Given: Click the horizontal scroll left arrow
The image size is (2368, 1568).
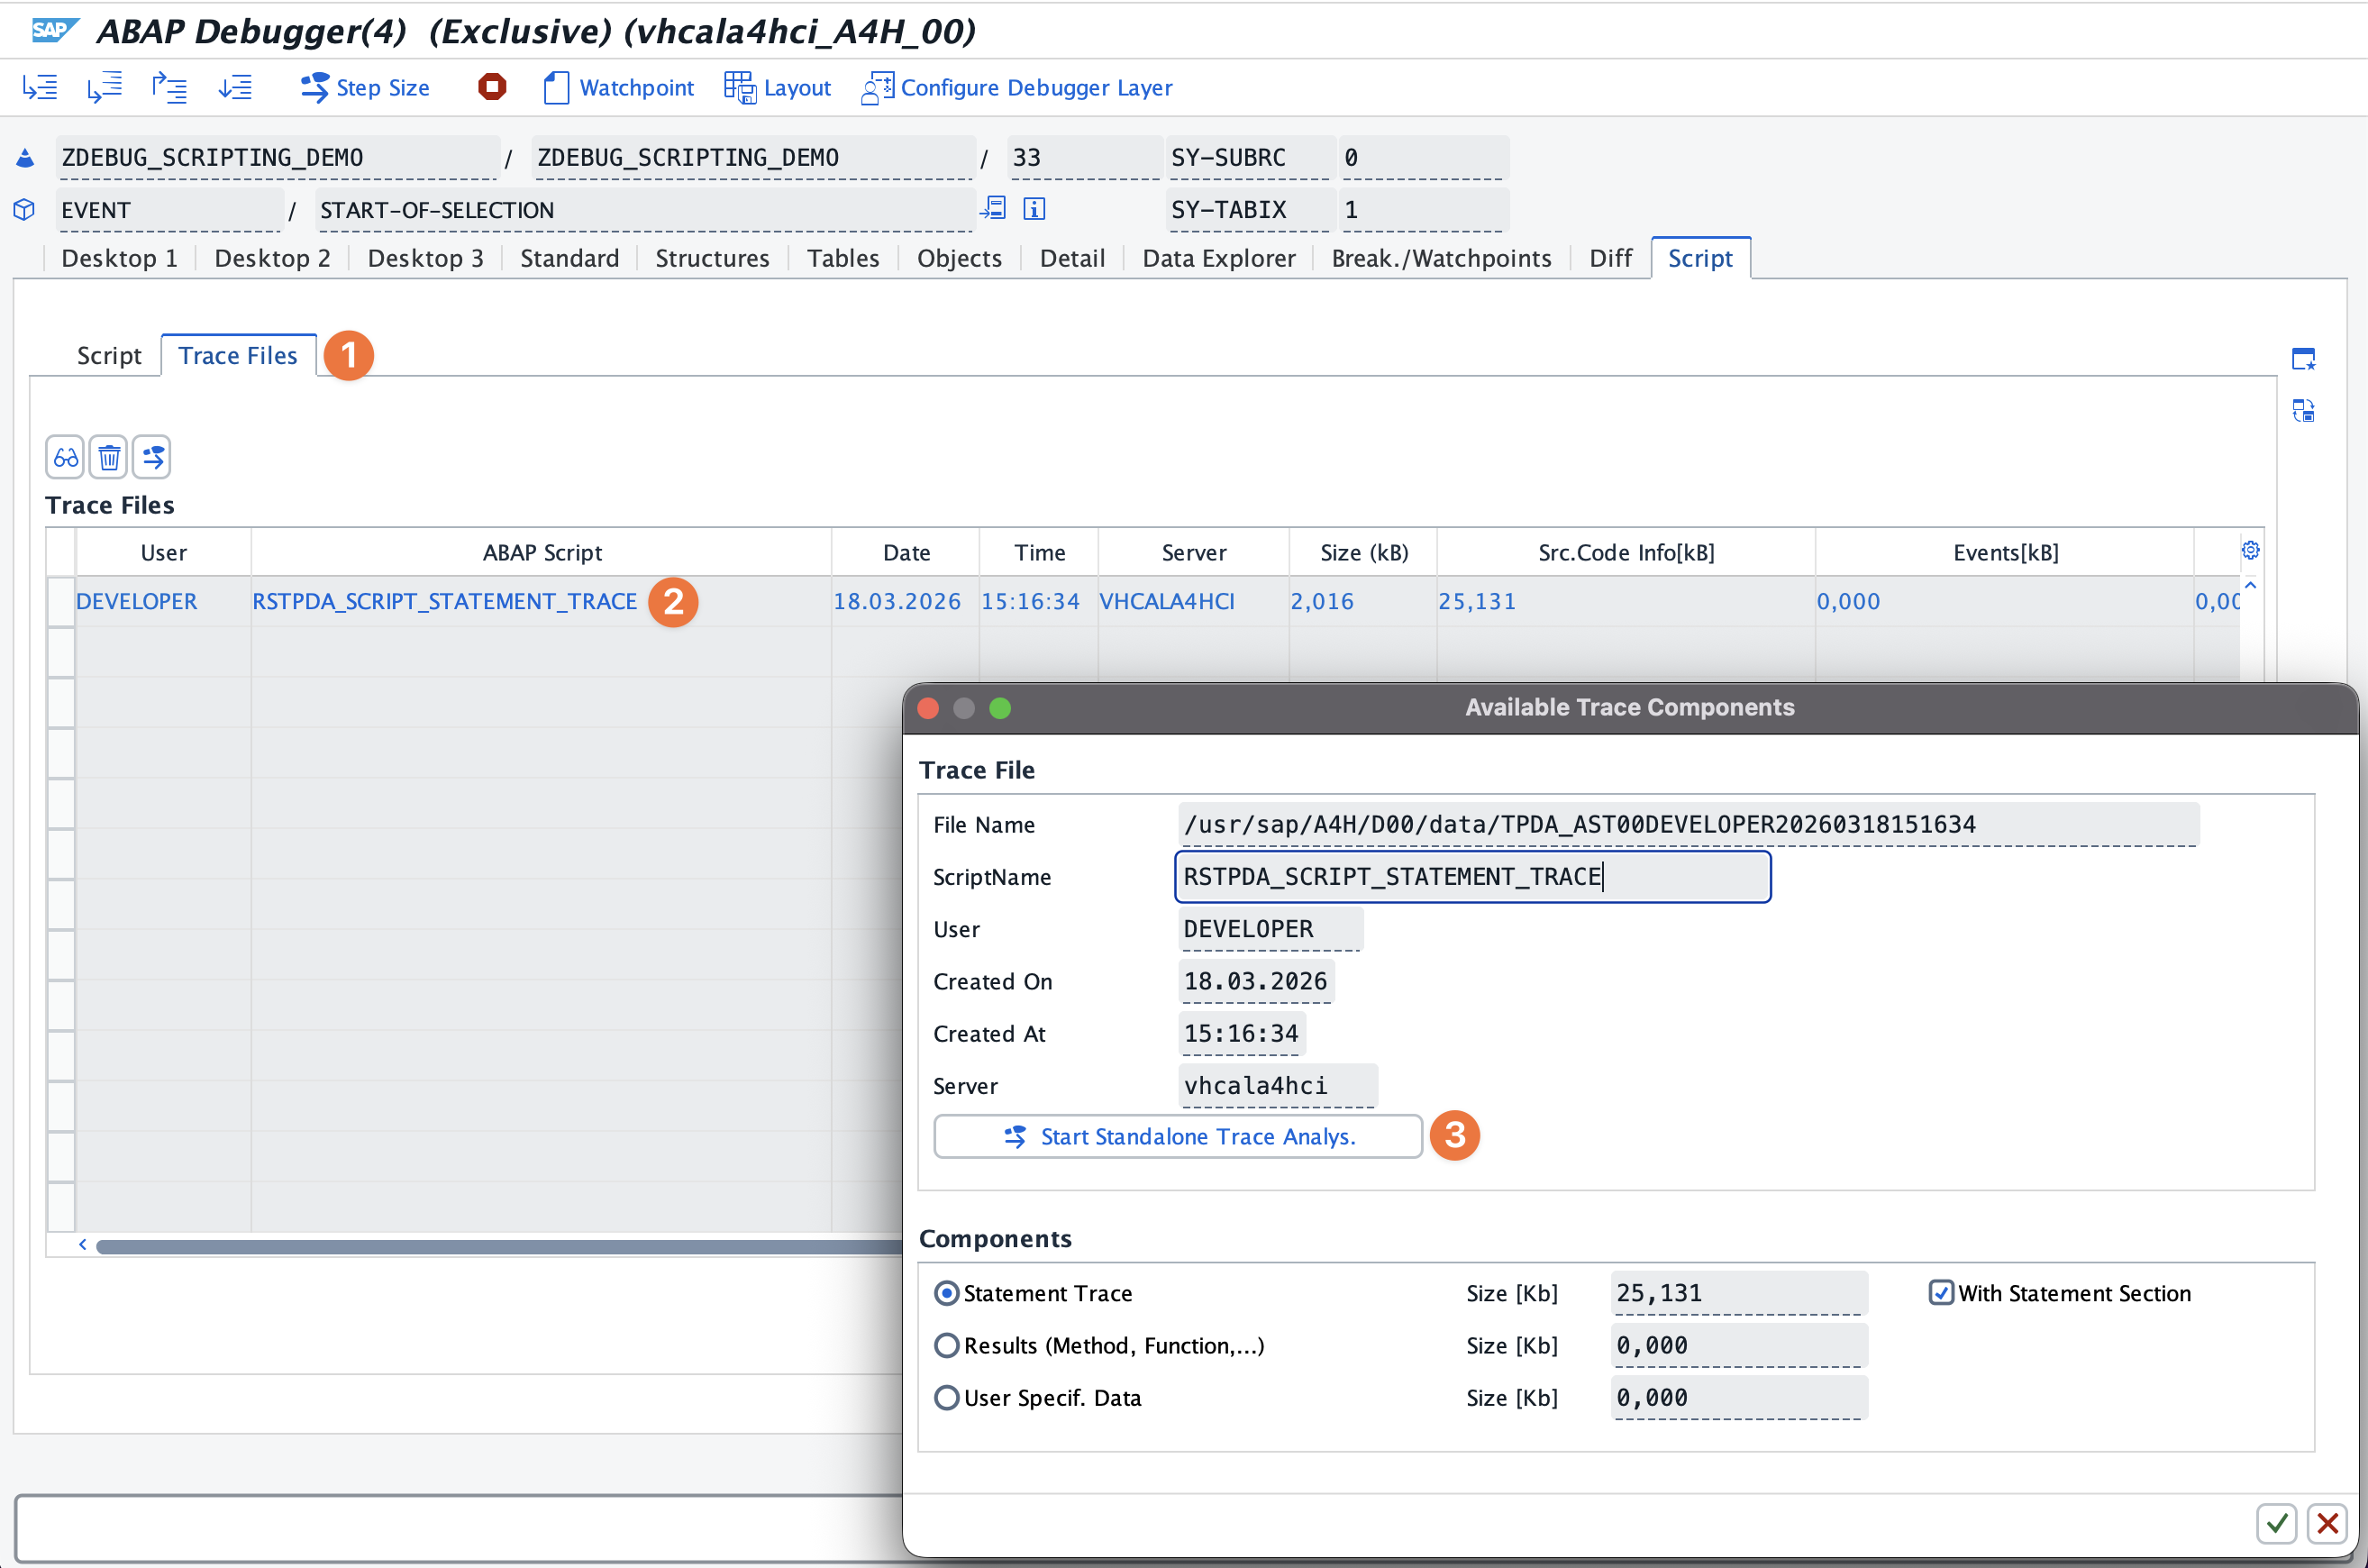Looking at the screenshot, I should (83, 1244).
